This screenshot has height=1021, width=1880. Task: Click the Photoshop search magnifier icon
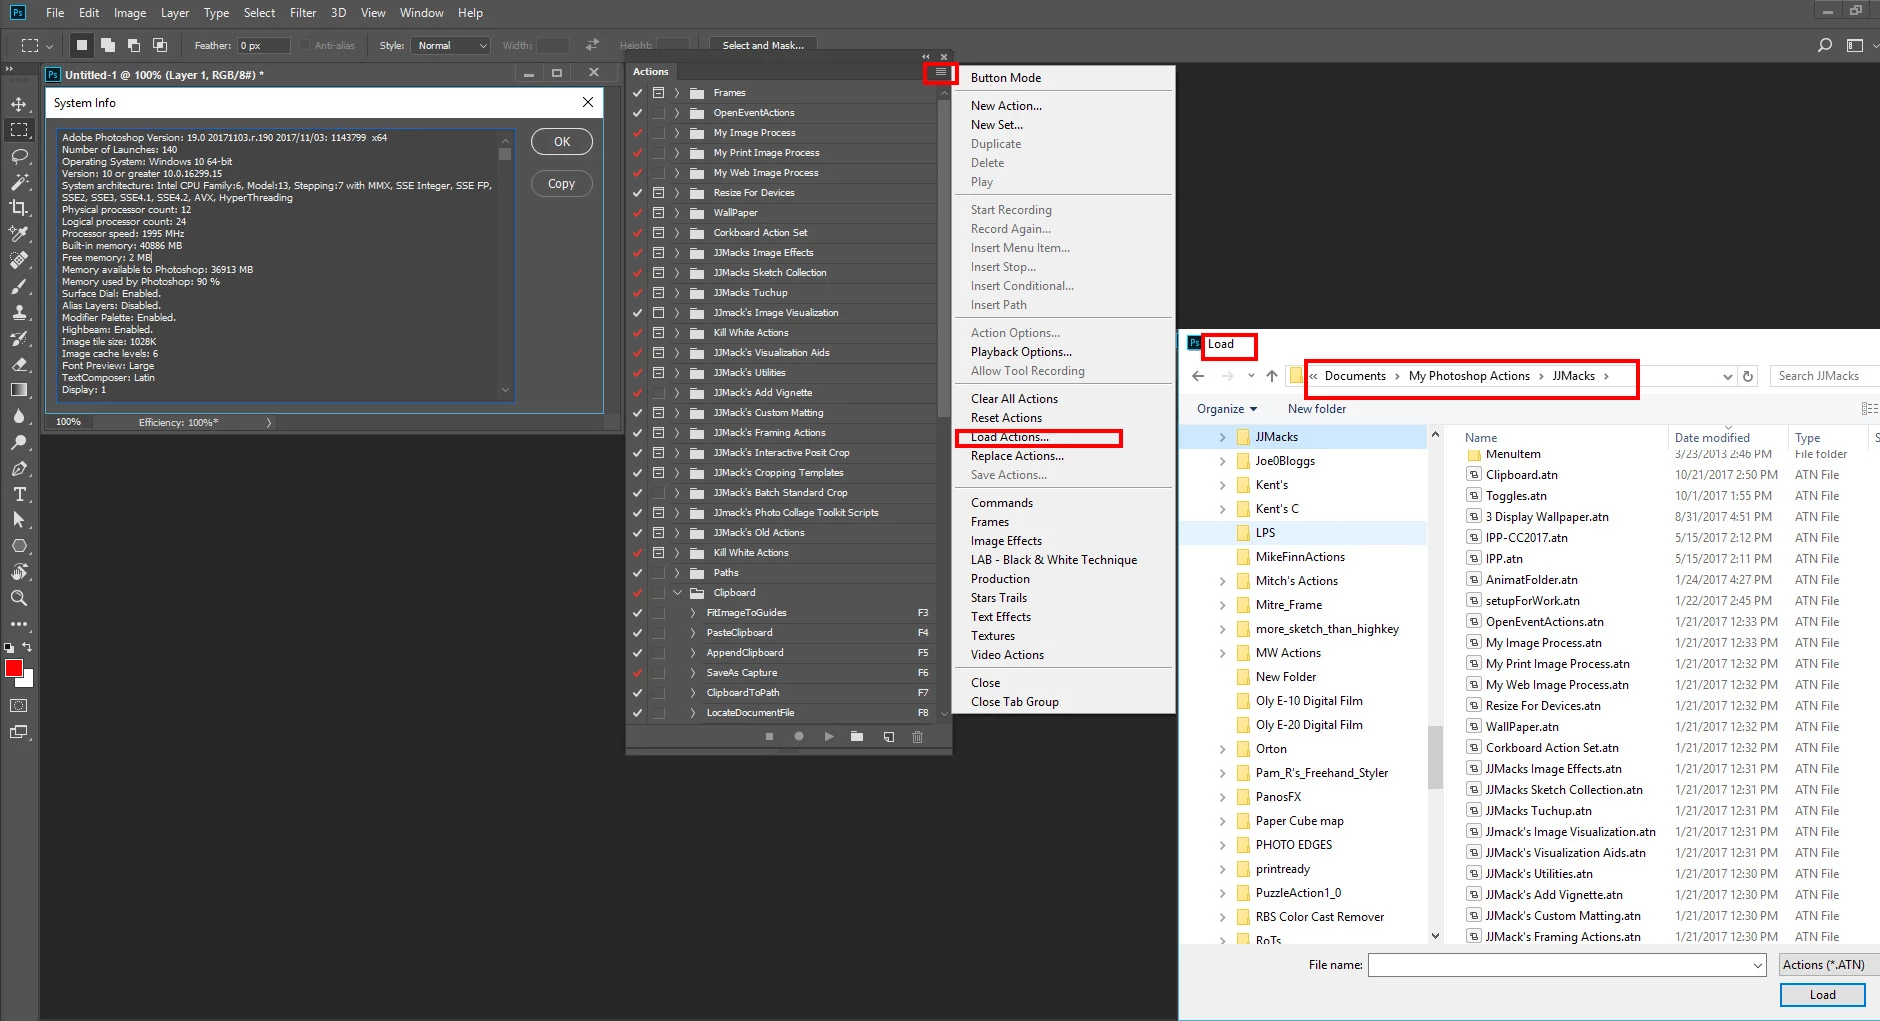[x=1825, y=45]
